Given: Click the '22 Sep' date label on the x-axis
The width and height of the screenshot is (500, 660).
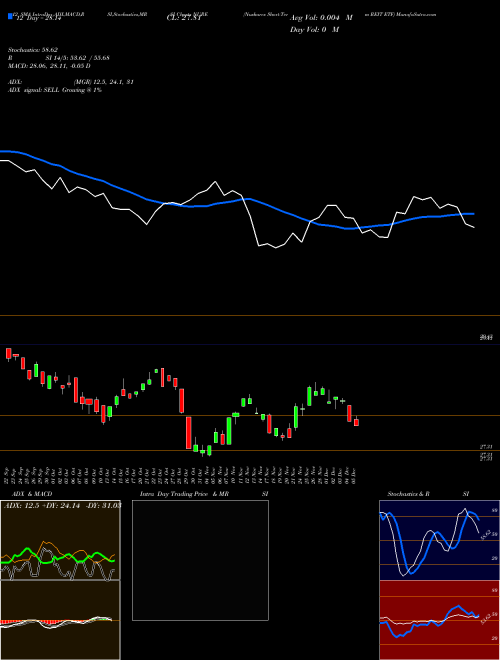Looking at the screenshot, I should click(x=8, y=475).
